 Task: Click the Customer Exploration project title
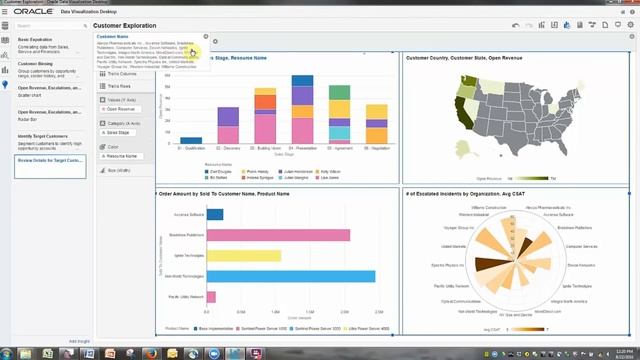click(124, 25)
